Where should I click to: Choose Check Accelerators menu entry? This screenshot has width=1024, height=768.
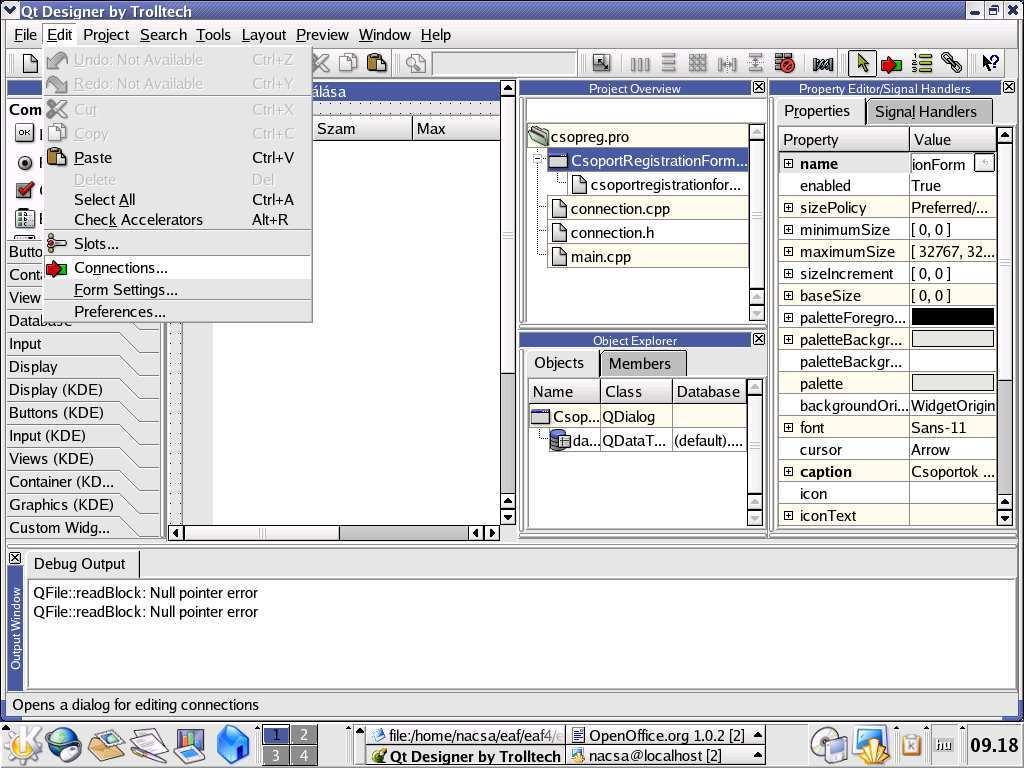tap(178, 219)
